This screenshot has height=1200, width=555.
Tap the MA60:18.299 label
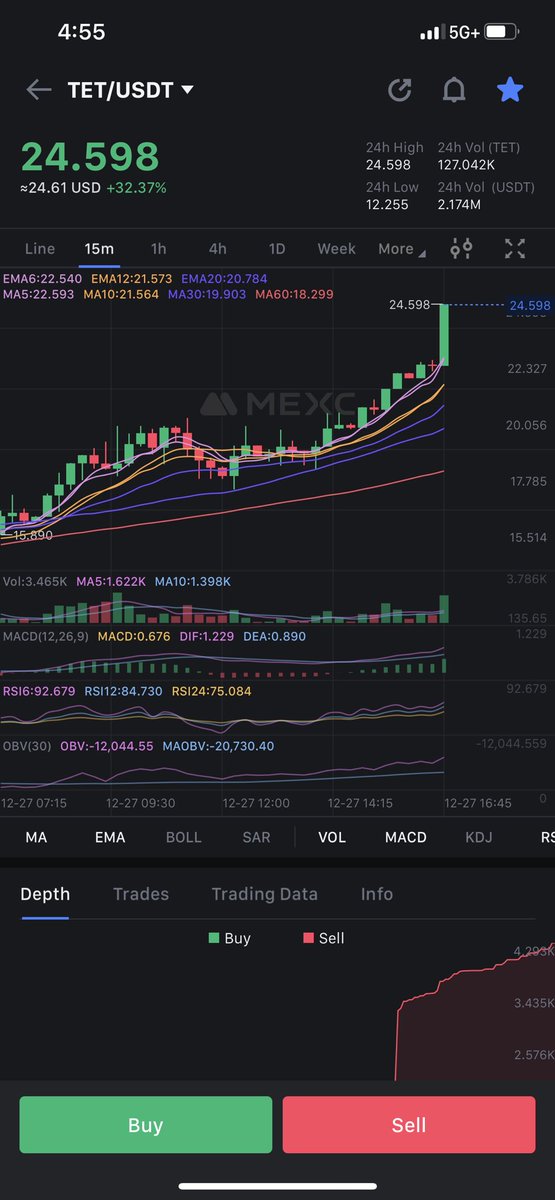(x=293, y=295)
